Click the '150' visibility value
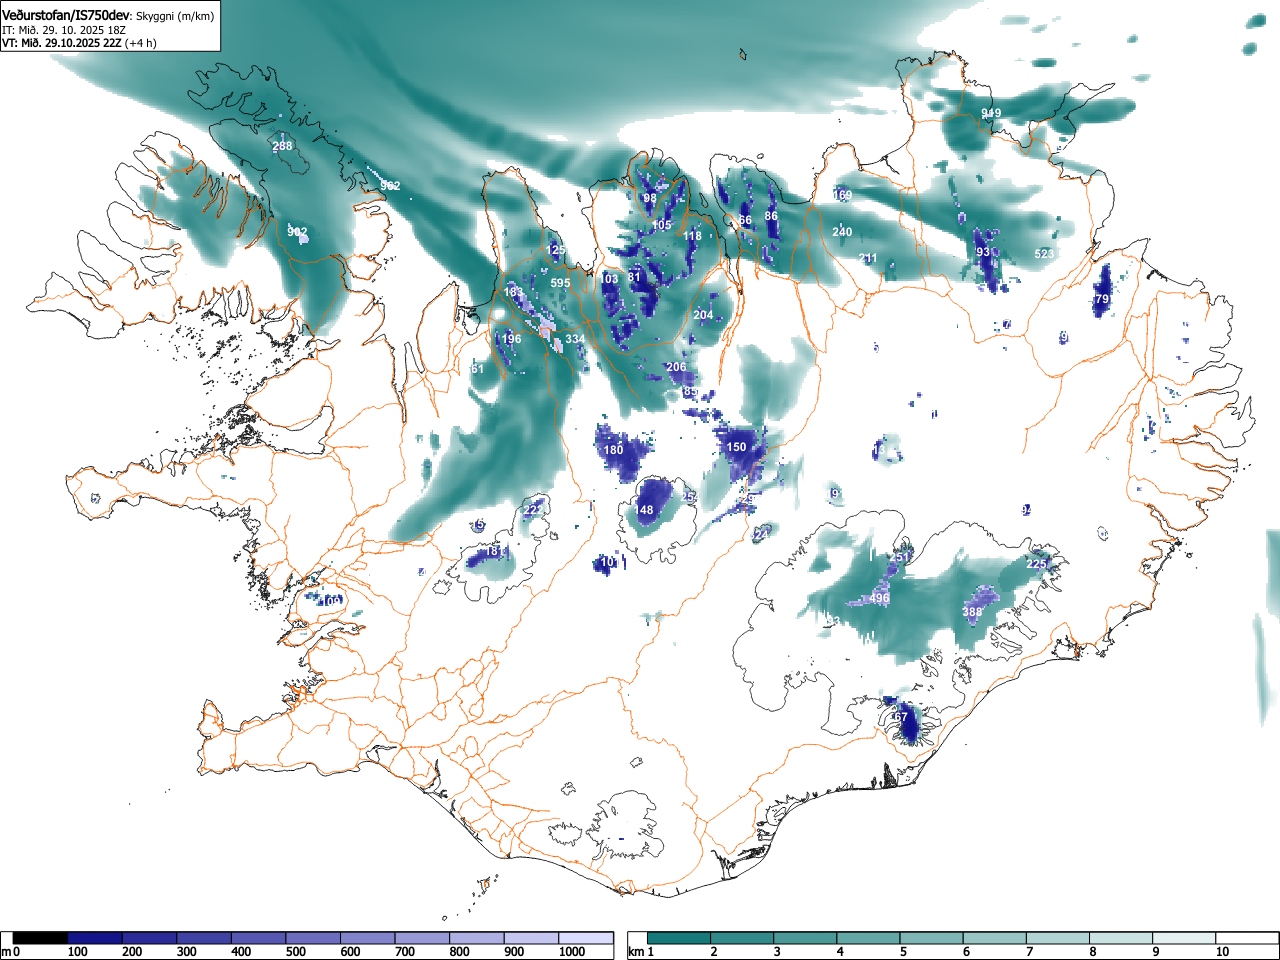 [736, 447]
